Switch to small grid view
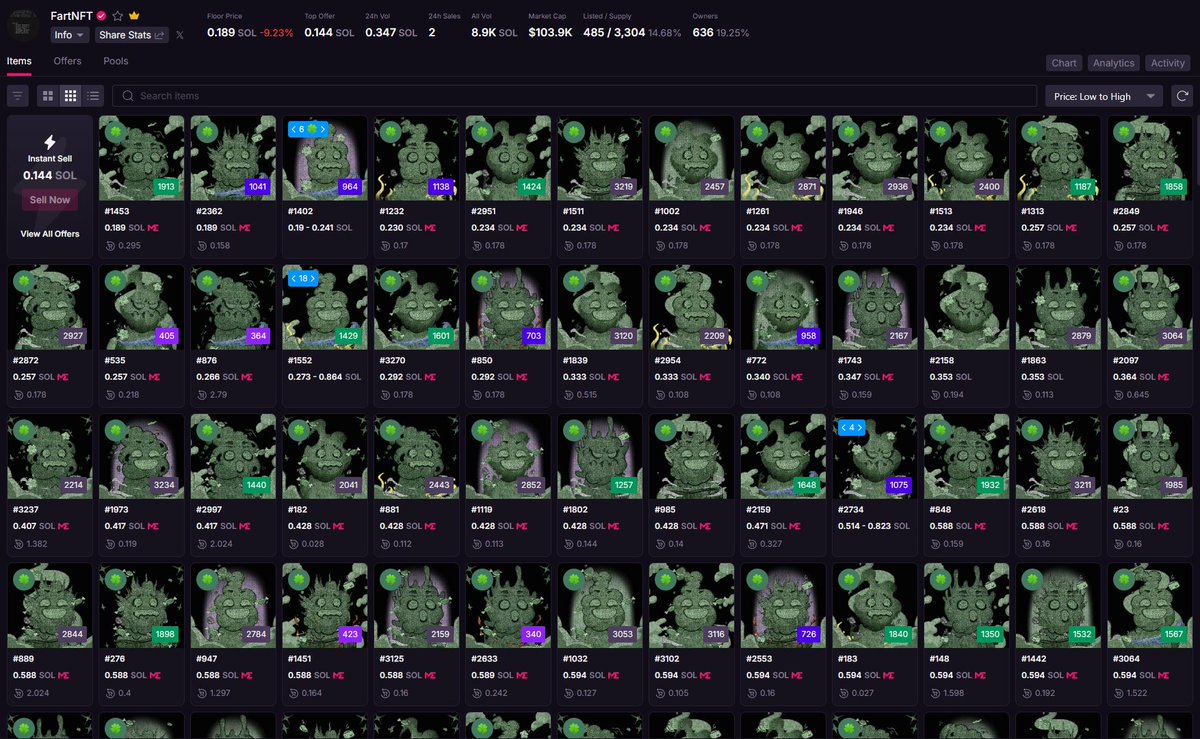Screen dimensions: 1200x739 70,96
